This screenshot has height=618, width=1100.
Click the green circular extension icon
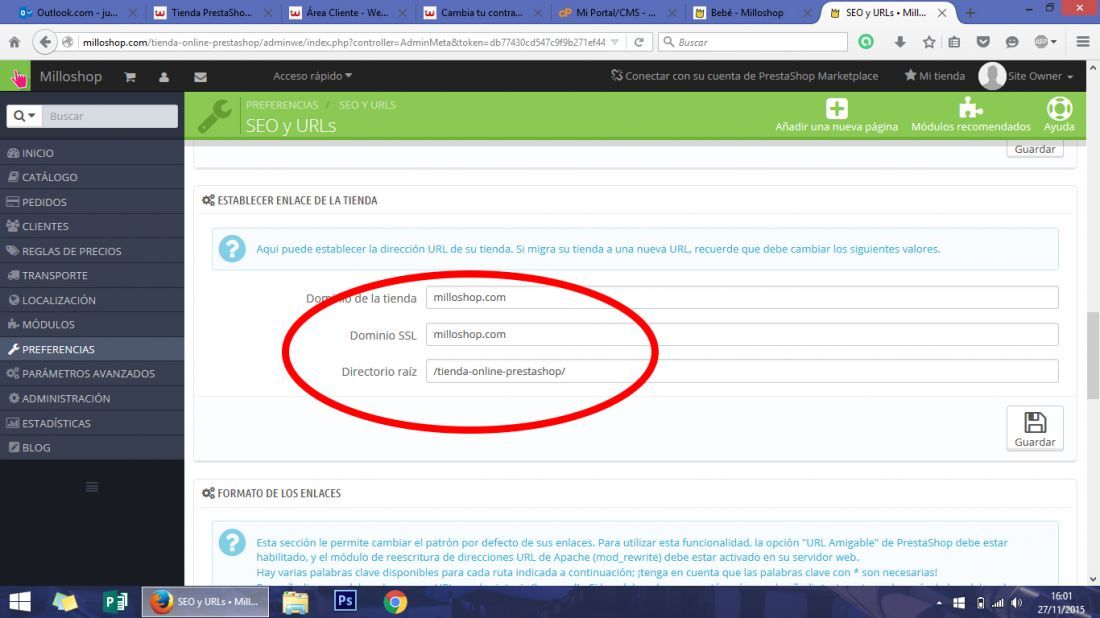pyautogui.click(x=866, y=42)
